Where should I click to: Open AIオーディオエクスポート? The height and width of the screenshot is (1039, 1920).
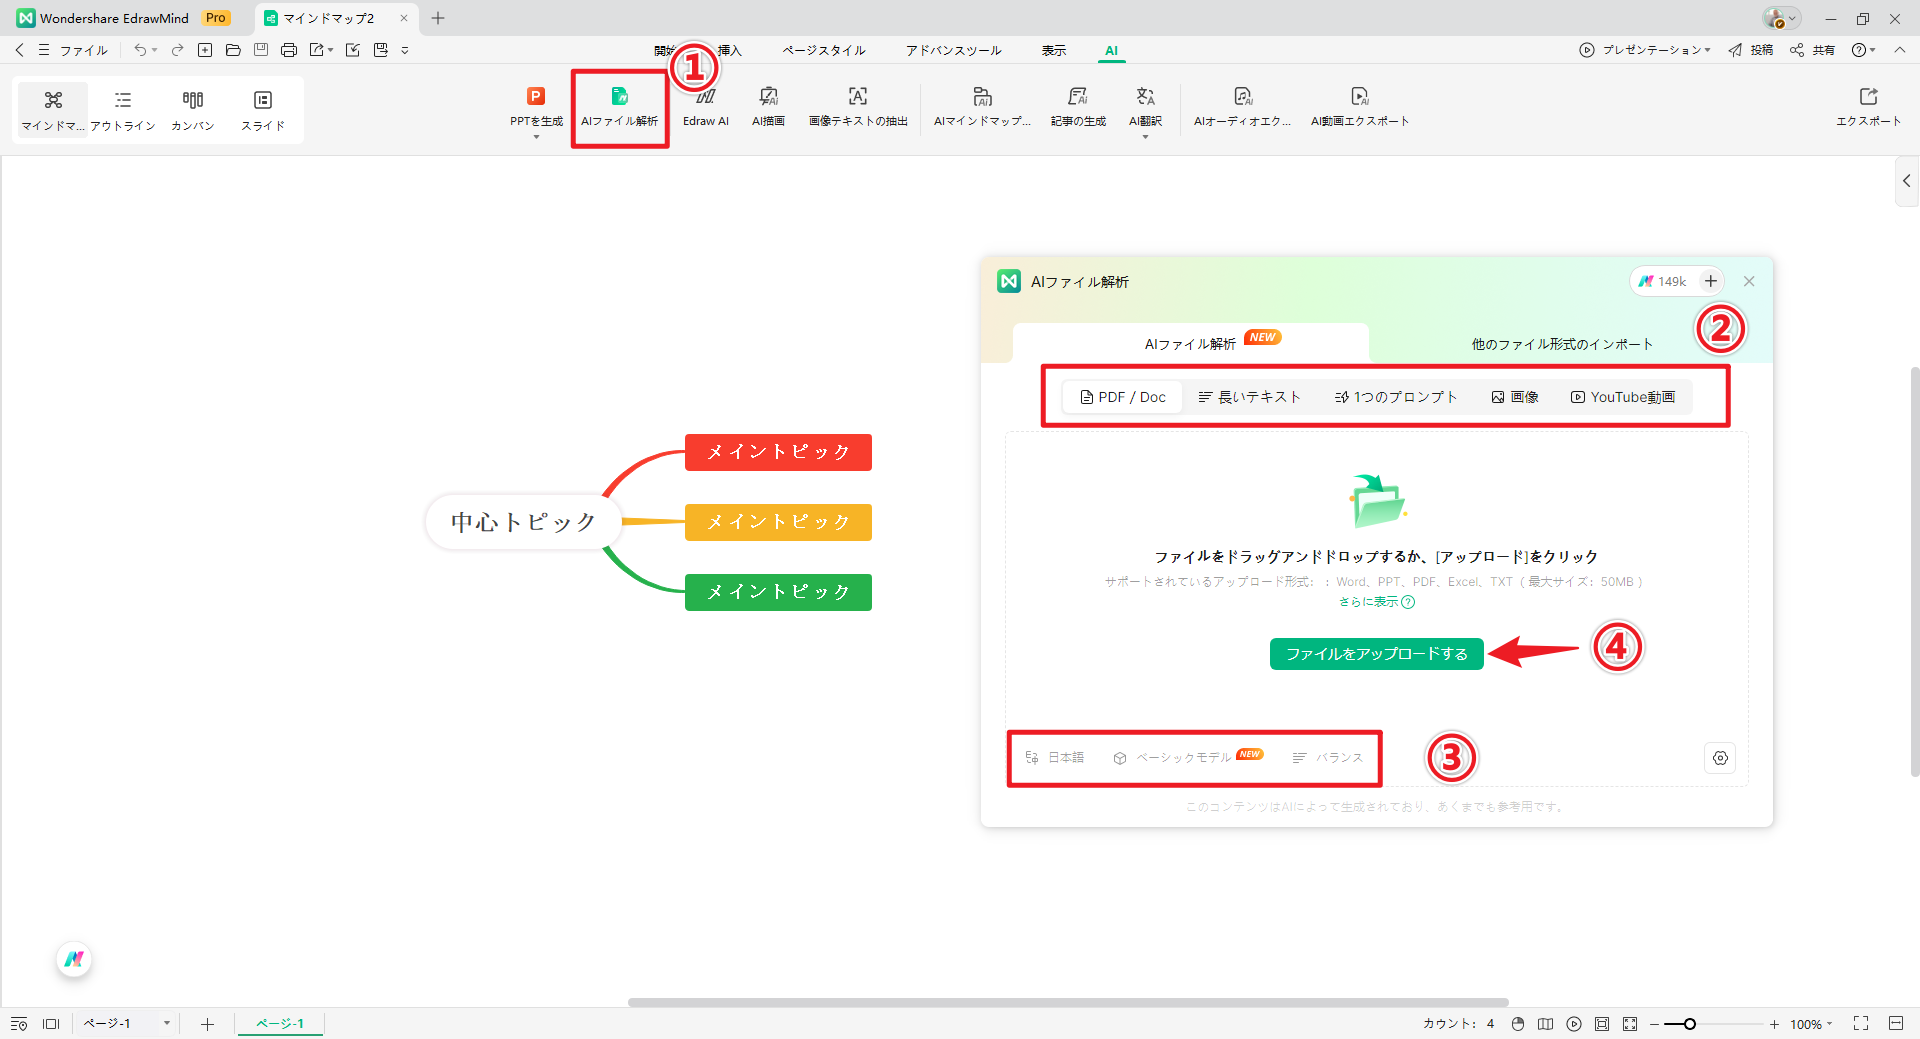(1242, 105)
